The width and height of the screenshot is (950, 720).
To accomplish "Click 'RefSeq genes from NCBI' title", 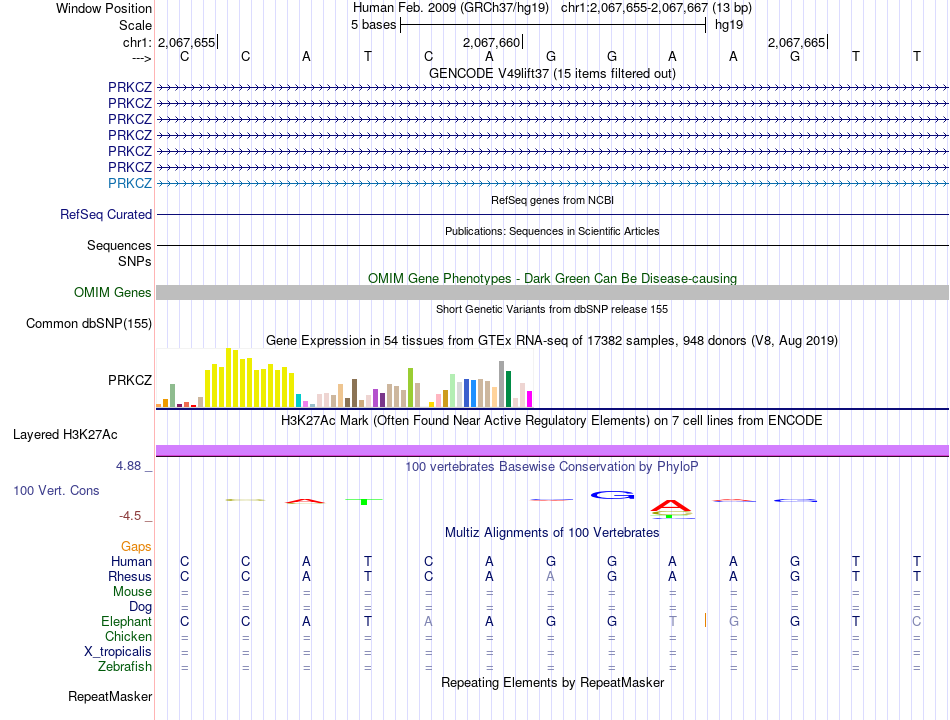I will [552, 200].
